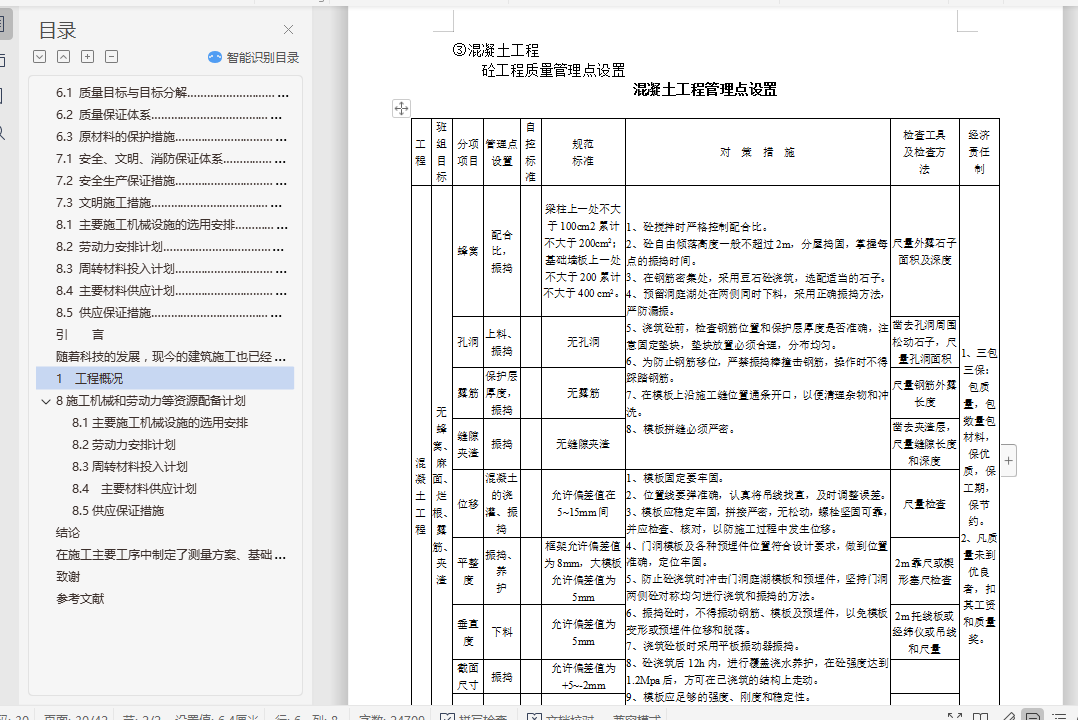Click the expand-all down-arrow icon under 目录

(40, 56)
